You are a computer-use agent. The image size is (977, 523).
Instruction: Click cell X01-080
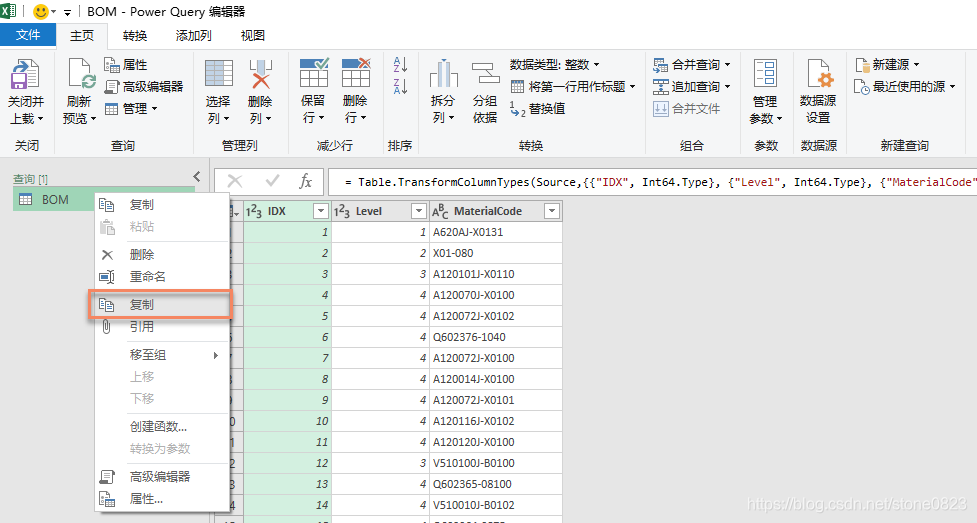pyautogui.click(x=496, y=253)
